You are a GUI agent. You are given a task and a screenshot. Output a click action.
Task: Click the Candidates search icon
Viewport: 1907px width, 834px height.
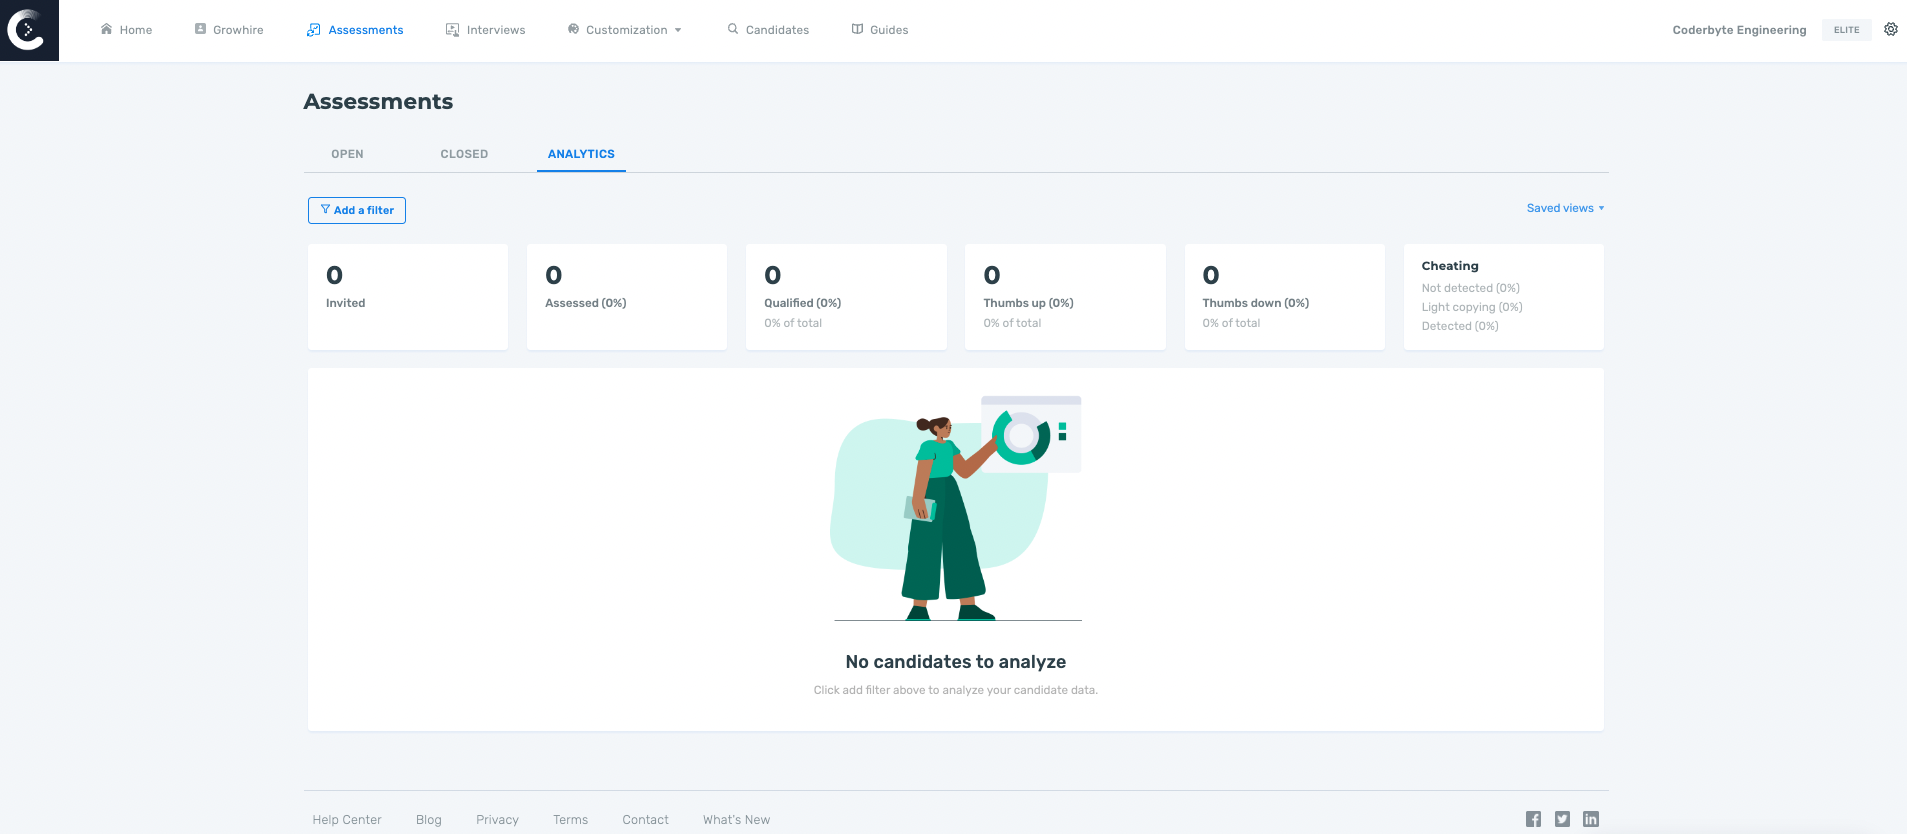pos(733,29)
